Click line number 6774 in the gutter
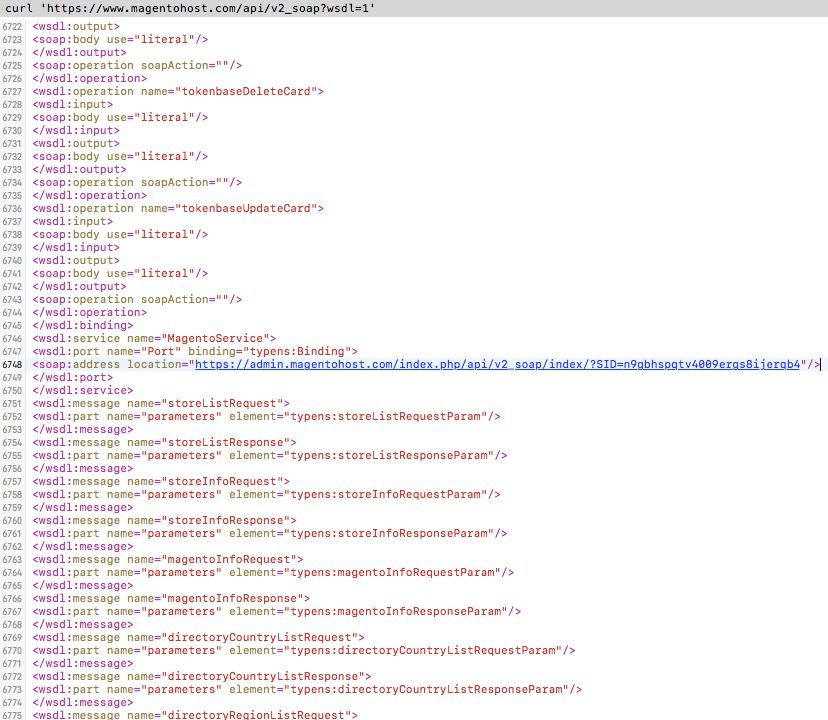Screen dimensions: 828x720 pyautogui.click(x=13, y=702)
